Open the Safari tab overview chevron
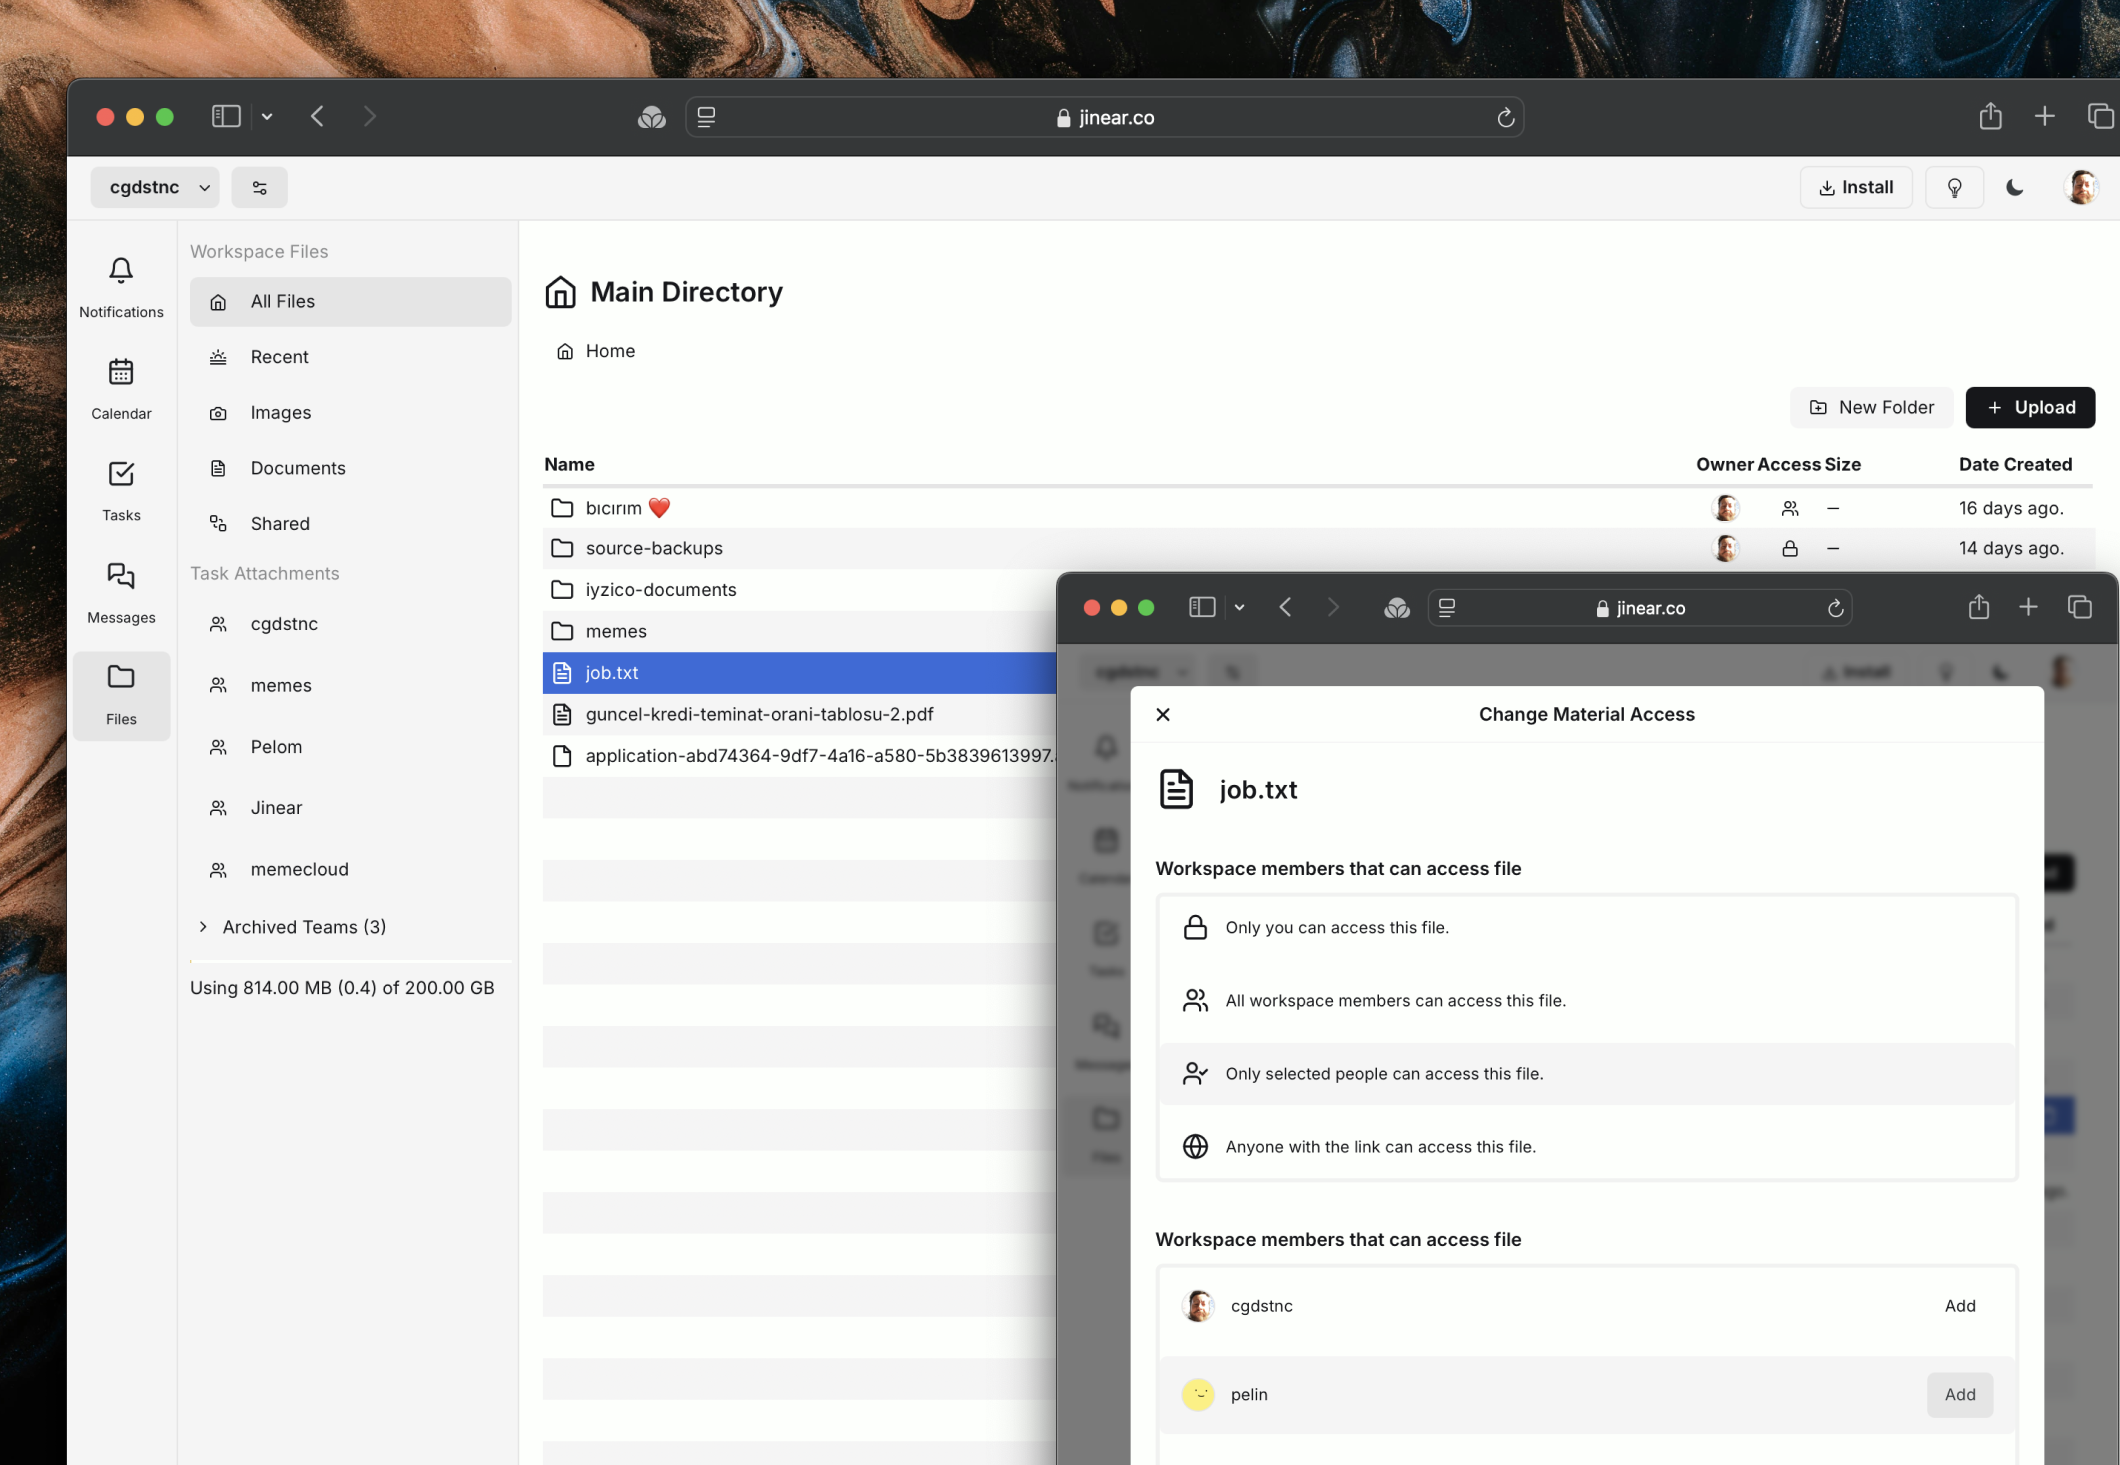 pos(266,116)
